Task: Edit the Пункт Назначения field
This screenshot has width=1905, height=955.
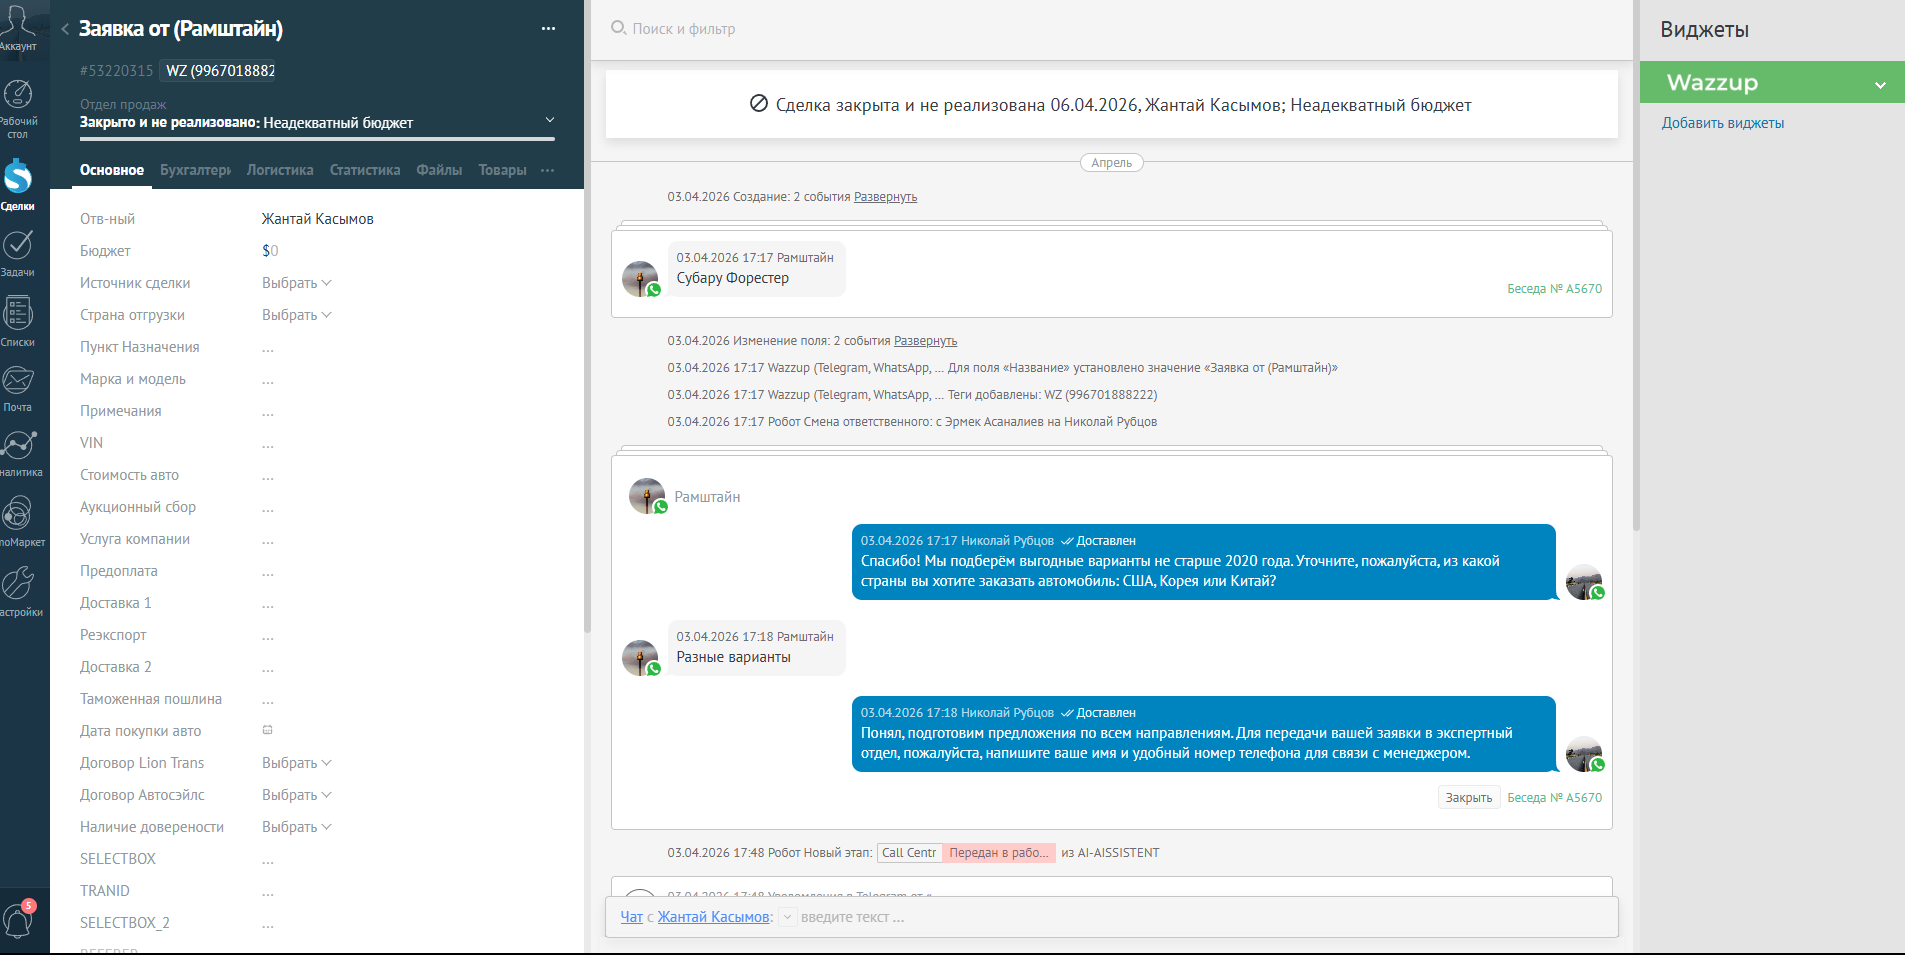Action: click(267, 348)
